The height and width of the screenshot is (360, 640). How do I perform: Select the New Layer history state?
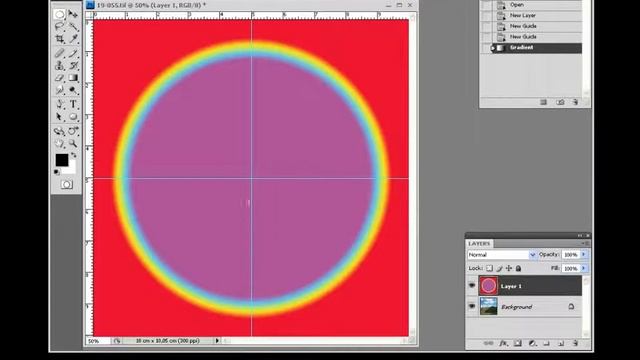[537, 16]
